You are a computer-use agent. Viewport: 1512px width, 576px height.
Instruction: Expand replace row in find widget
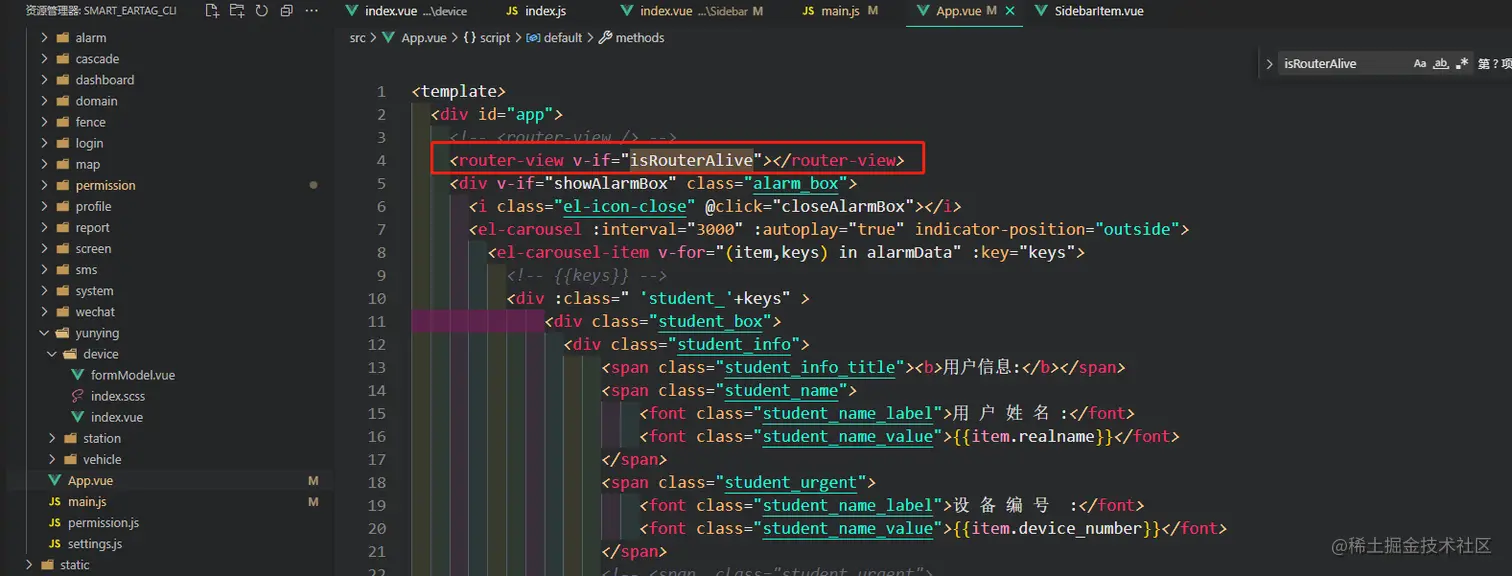[1269, 63]
